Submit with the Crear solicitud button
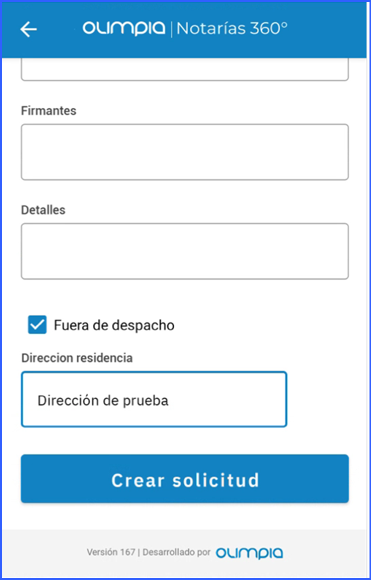The image size is (371, 580). (185, 479)
